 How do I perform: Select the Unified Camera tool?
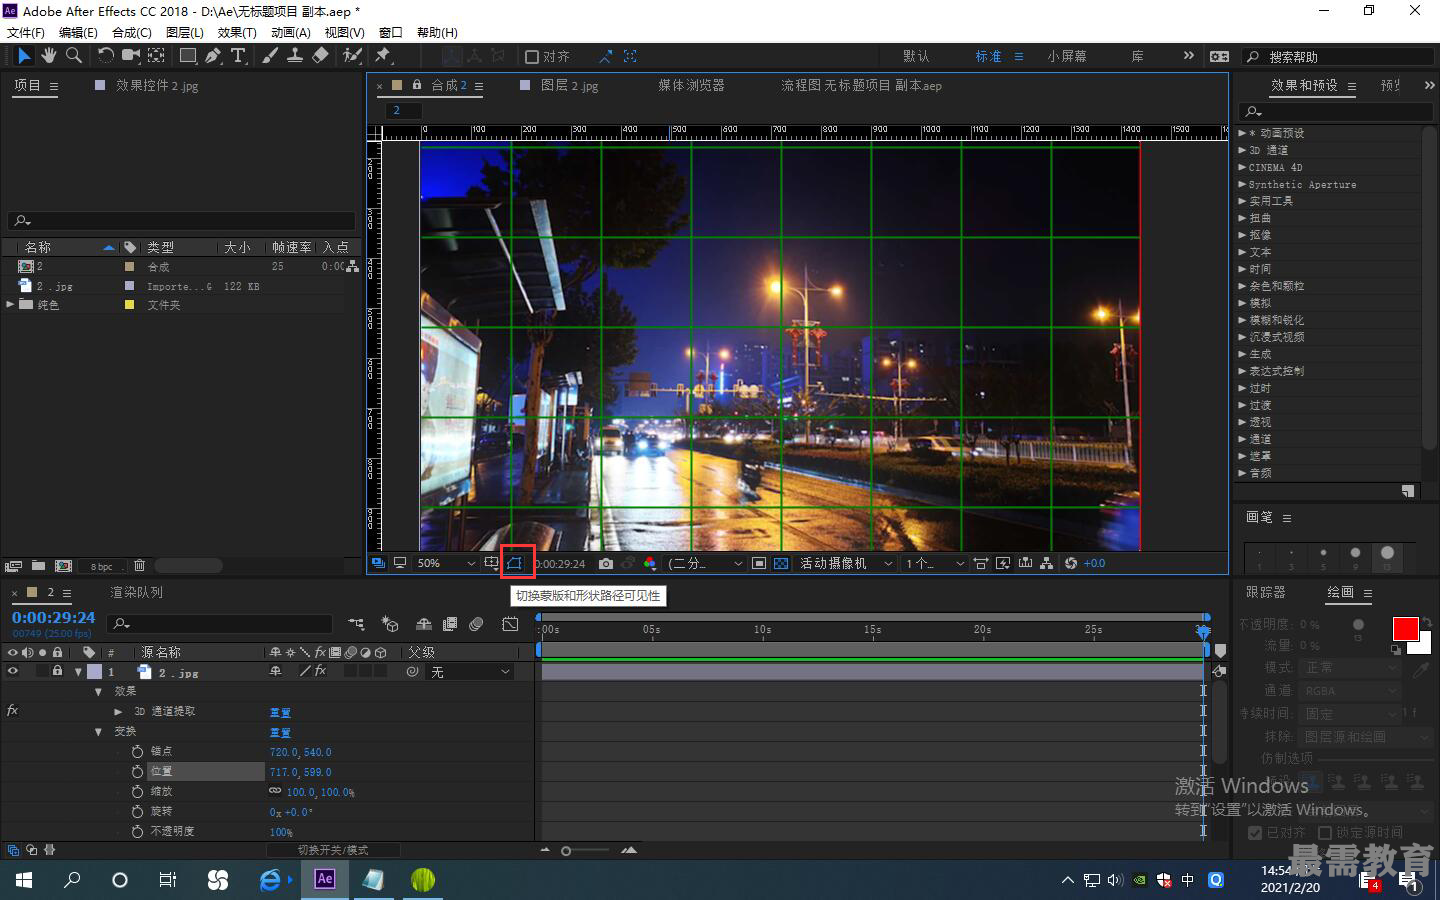pyautogui.click(x=131, y=56)
